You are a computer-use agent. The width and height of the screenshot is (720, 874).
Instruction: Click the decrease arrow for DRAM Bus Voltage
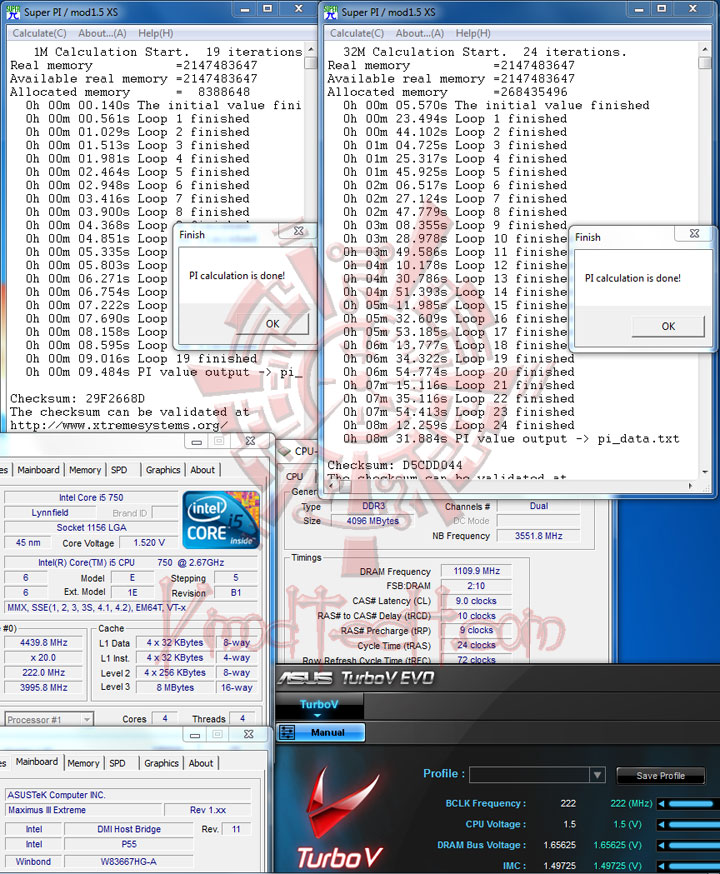pyautogui.click(x=661, y=845)
